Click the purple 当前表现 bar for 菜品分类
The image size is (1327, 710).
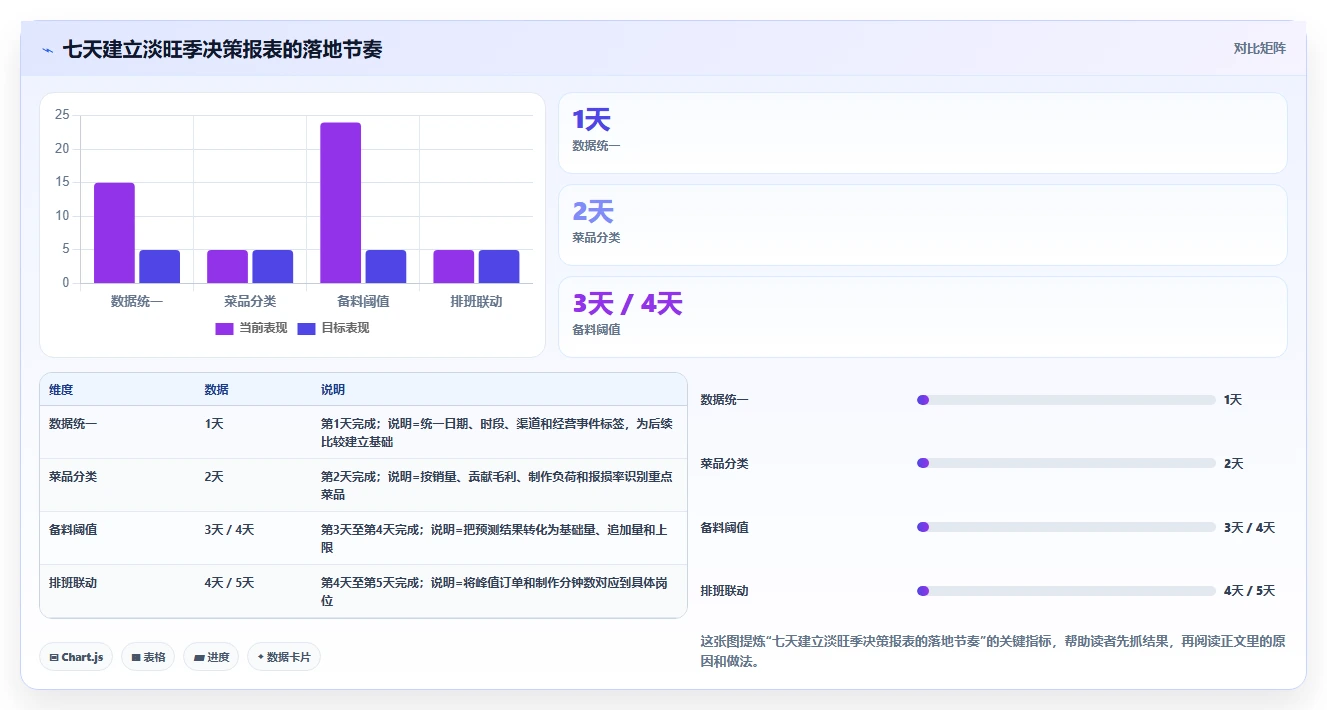(227, 266)
